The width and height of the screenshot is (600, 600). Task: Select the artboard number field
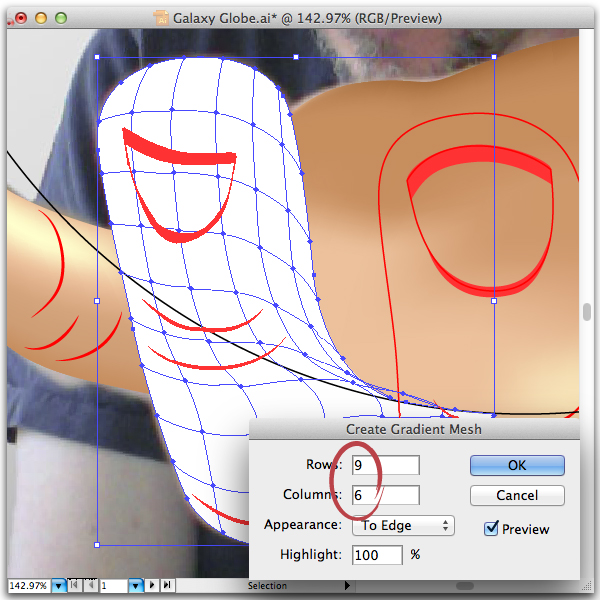(x=114, y=585)
